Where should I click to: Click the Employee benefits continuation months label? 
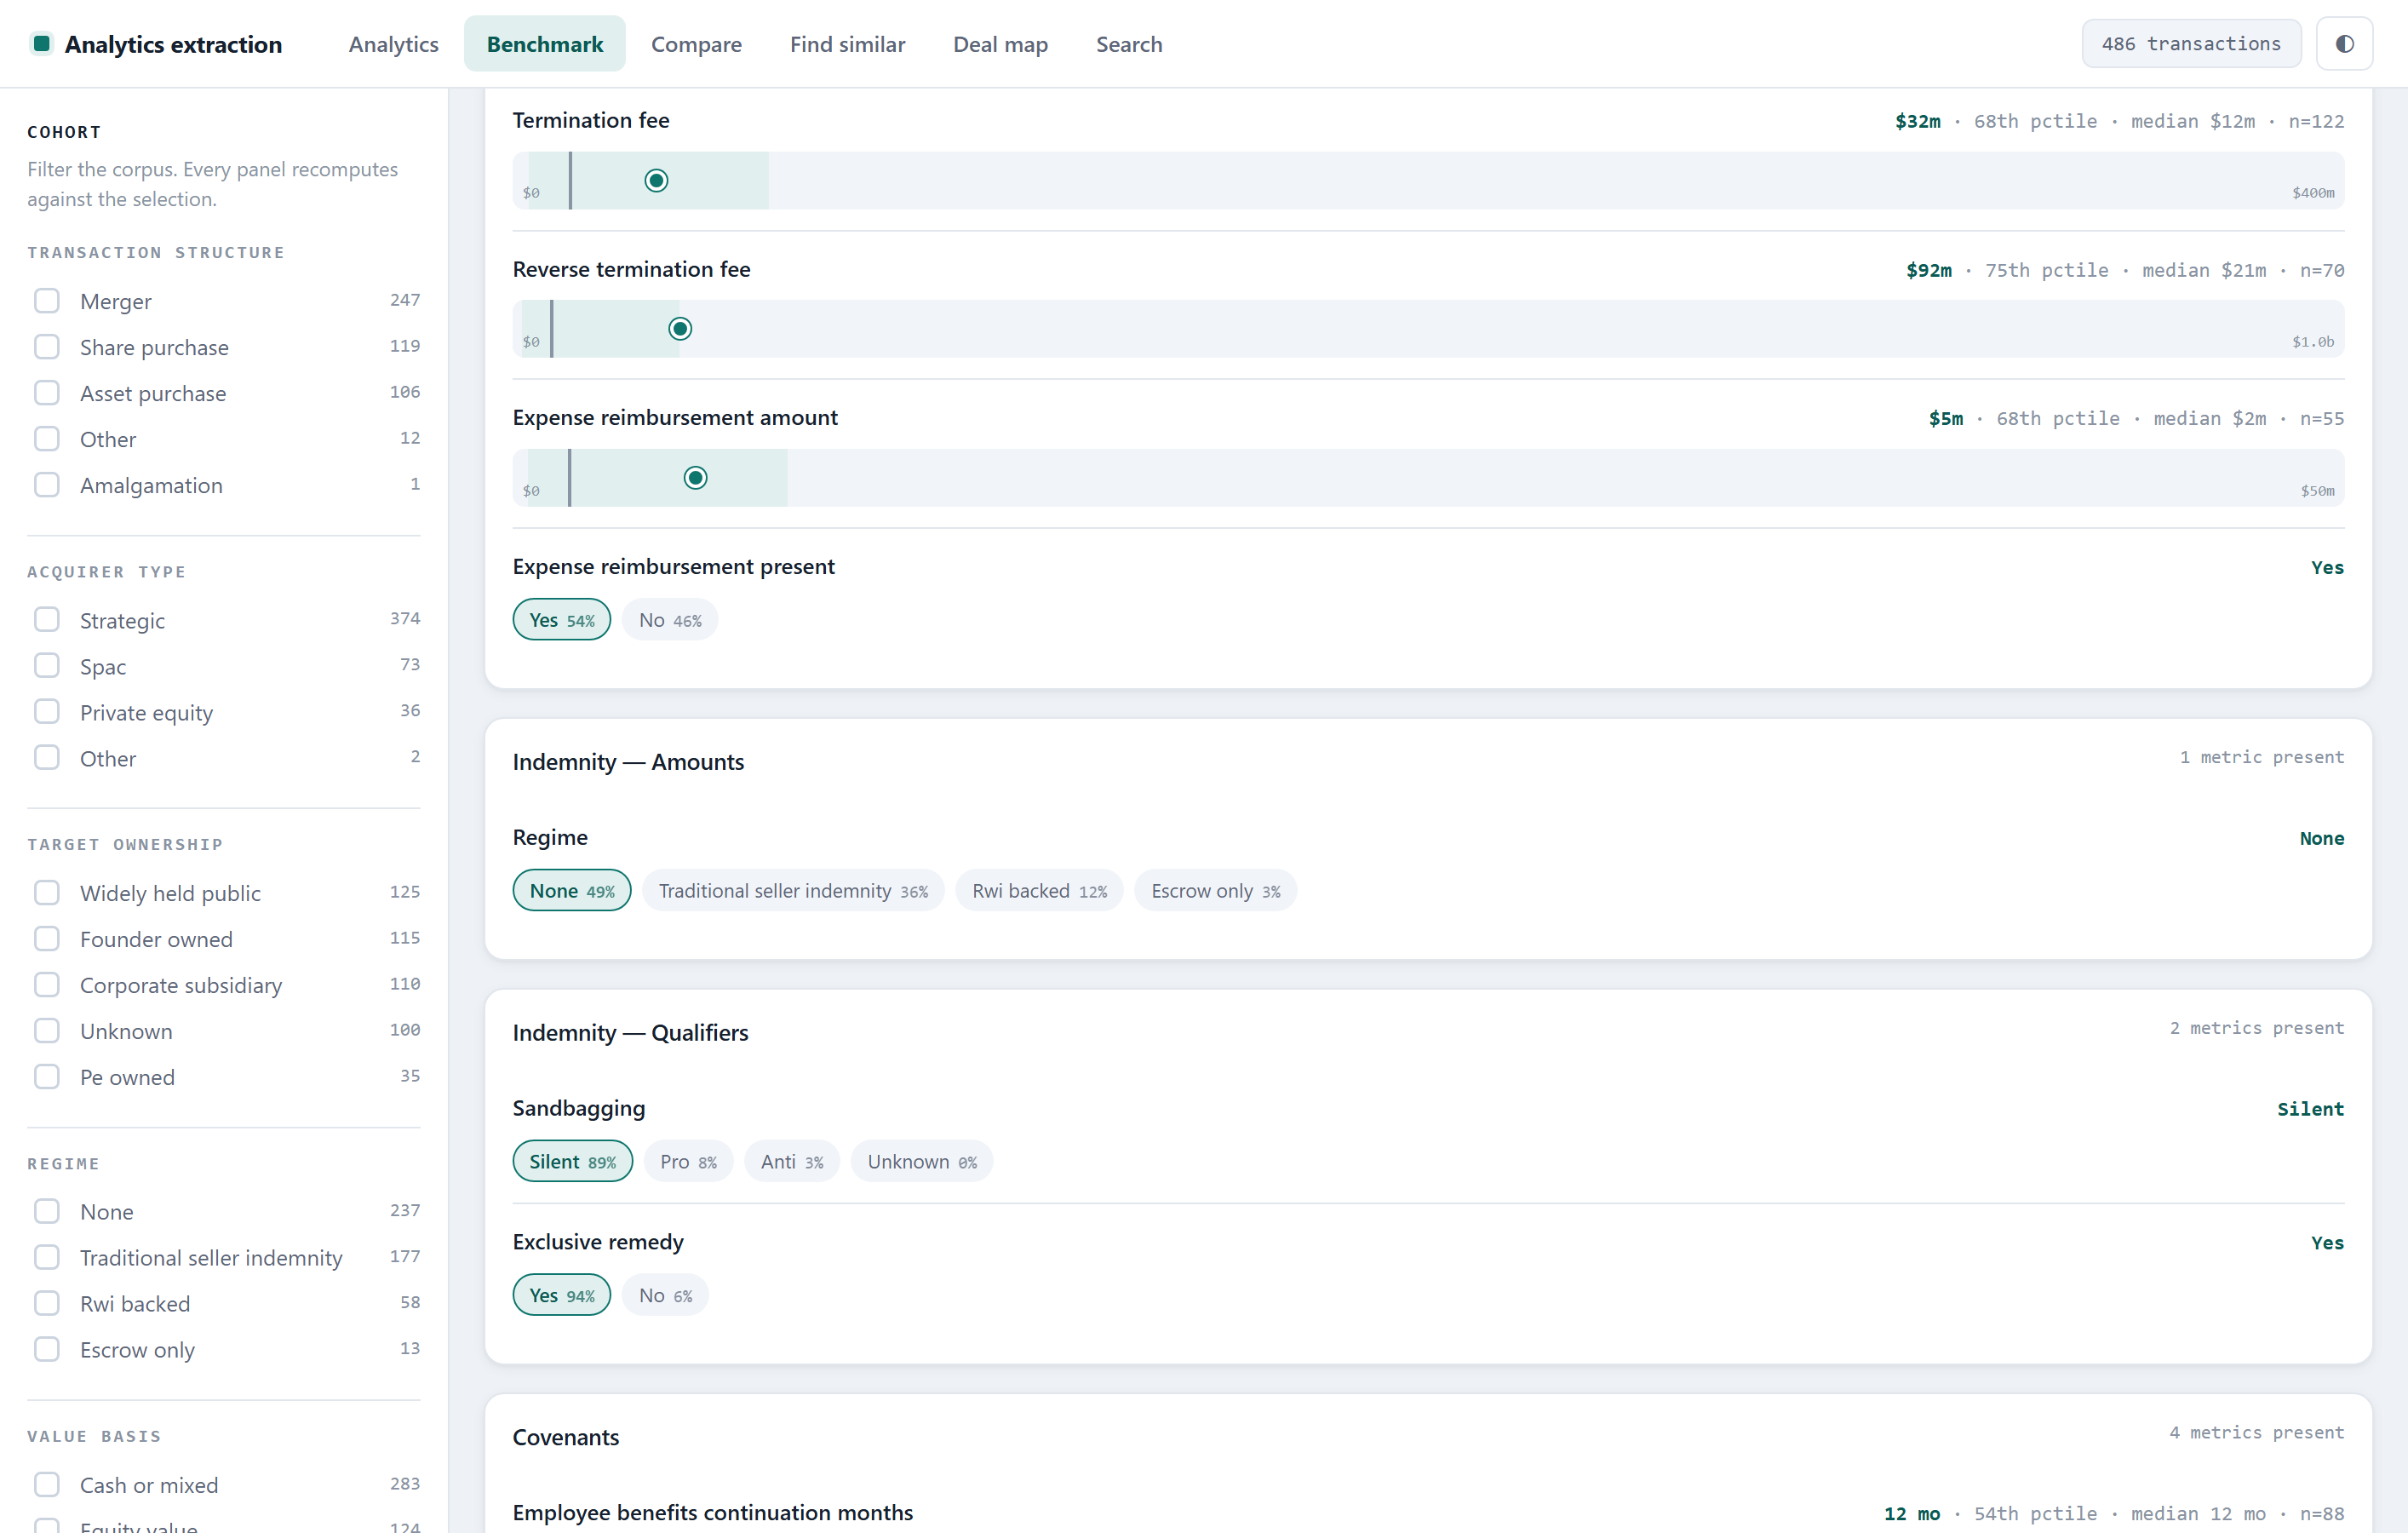coord(713,1513)
